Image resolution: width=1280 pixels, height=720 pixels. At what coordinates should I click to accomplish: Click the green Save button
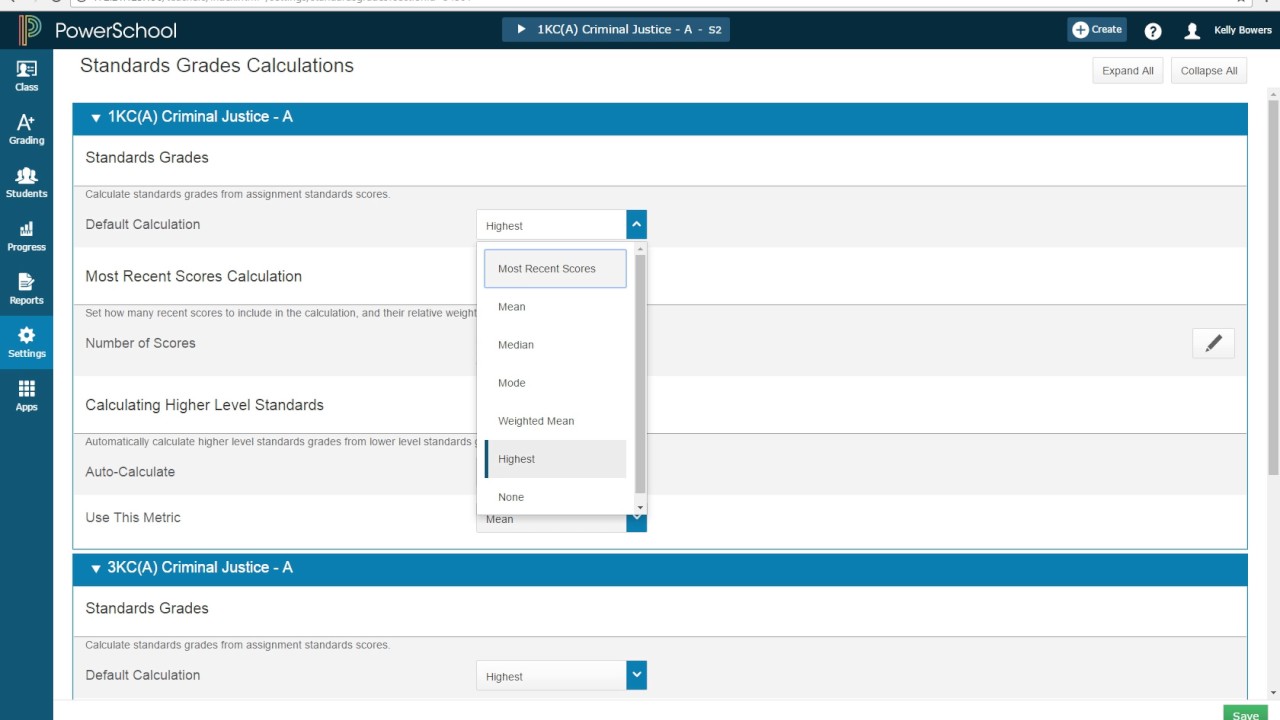point(1245,714)
